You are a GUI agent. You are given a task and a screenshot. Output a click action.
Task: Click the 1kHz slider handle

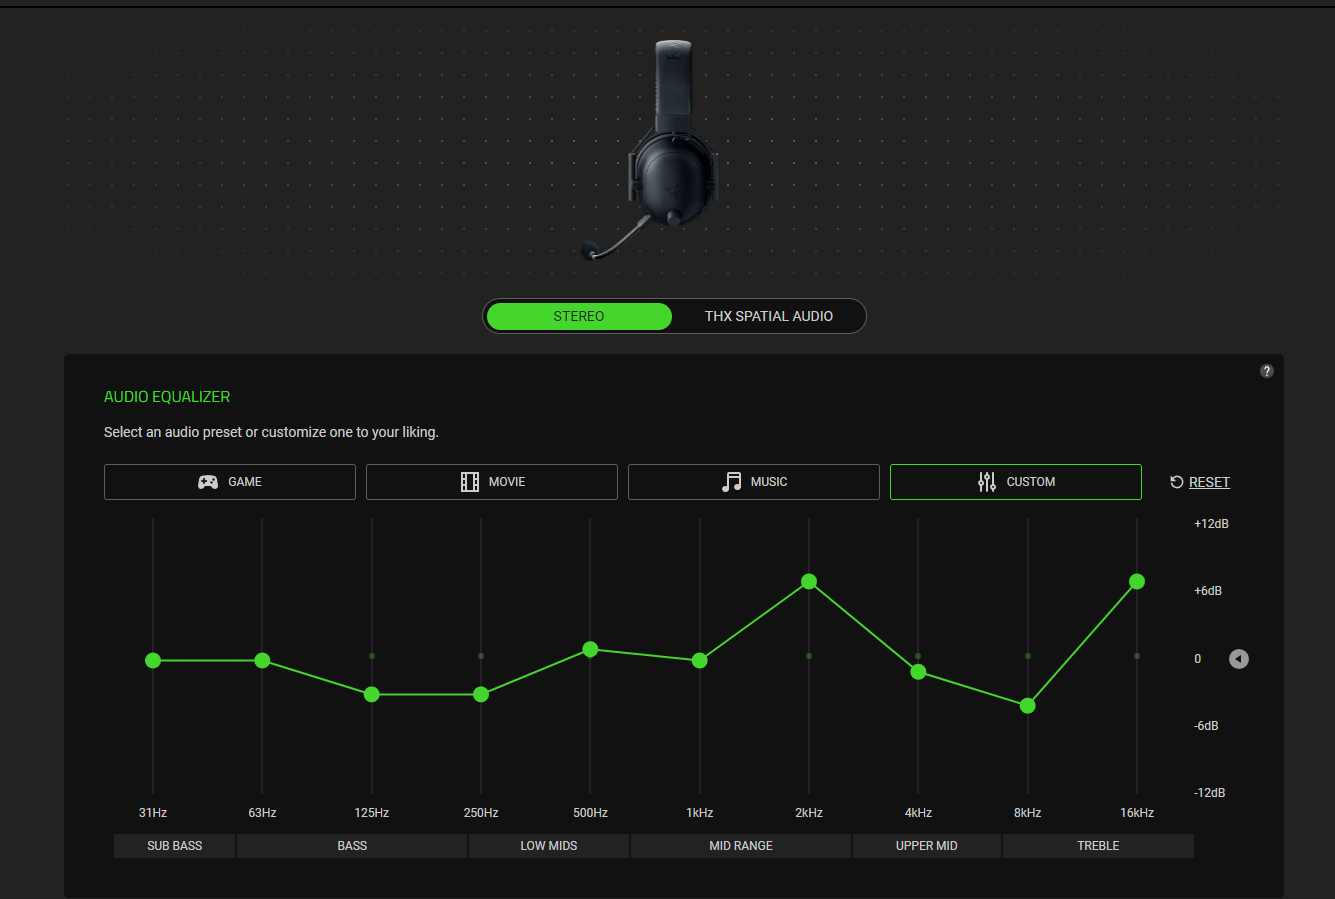[x=700, y=660]
